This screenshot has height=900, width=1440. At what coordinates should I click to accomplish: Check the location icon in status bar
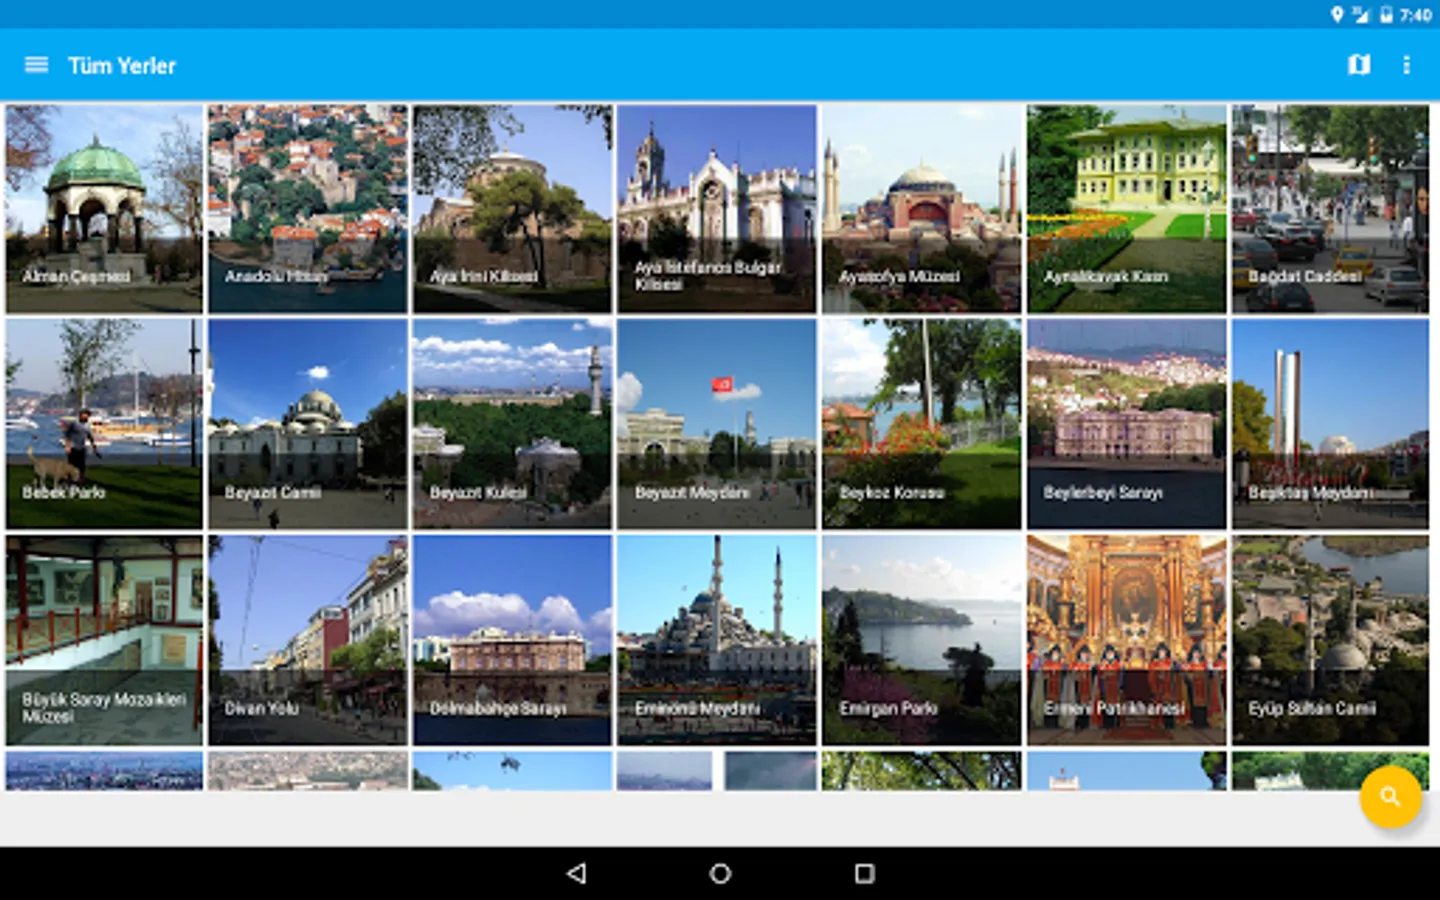(1337, 14)
